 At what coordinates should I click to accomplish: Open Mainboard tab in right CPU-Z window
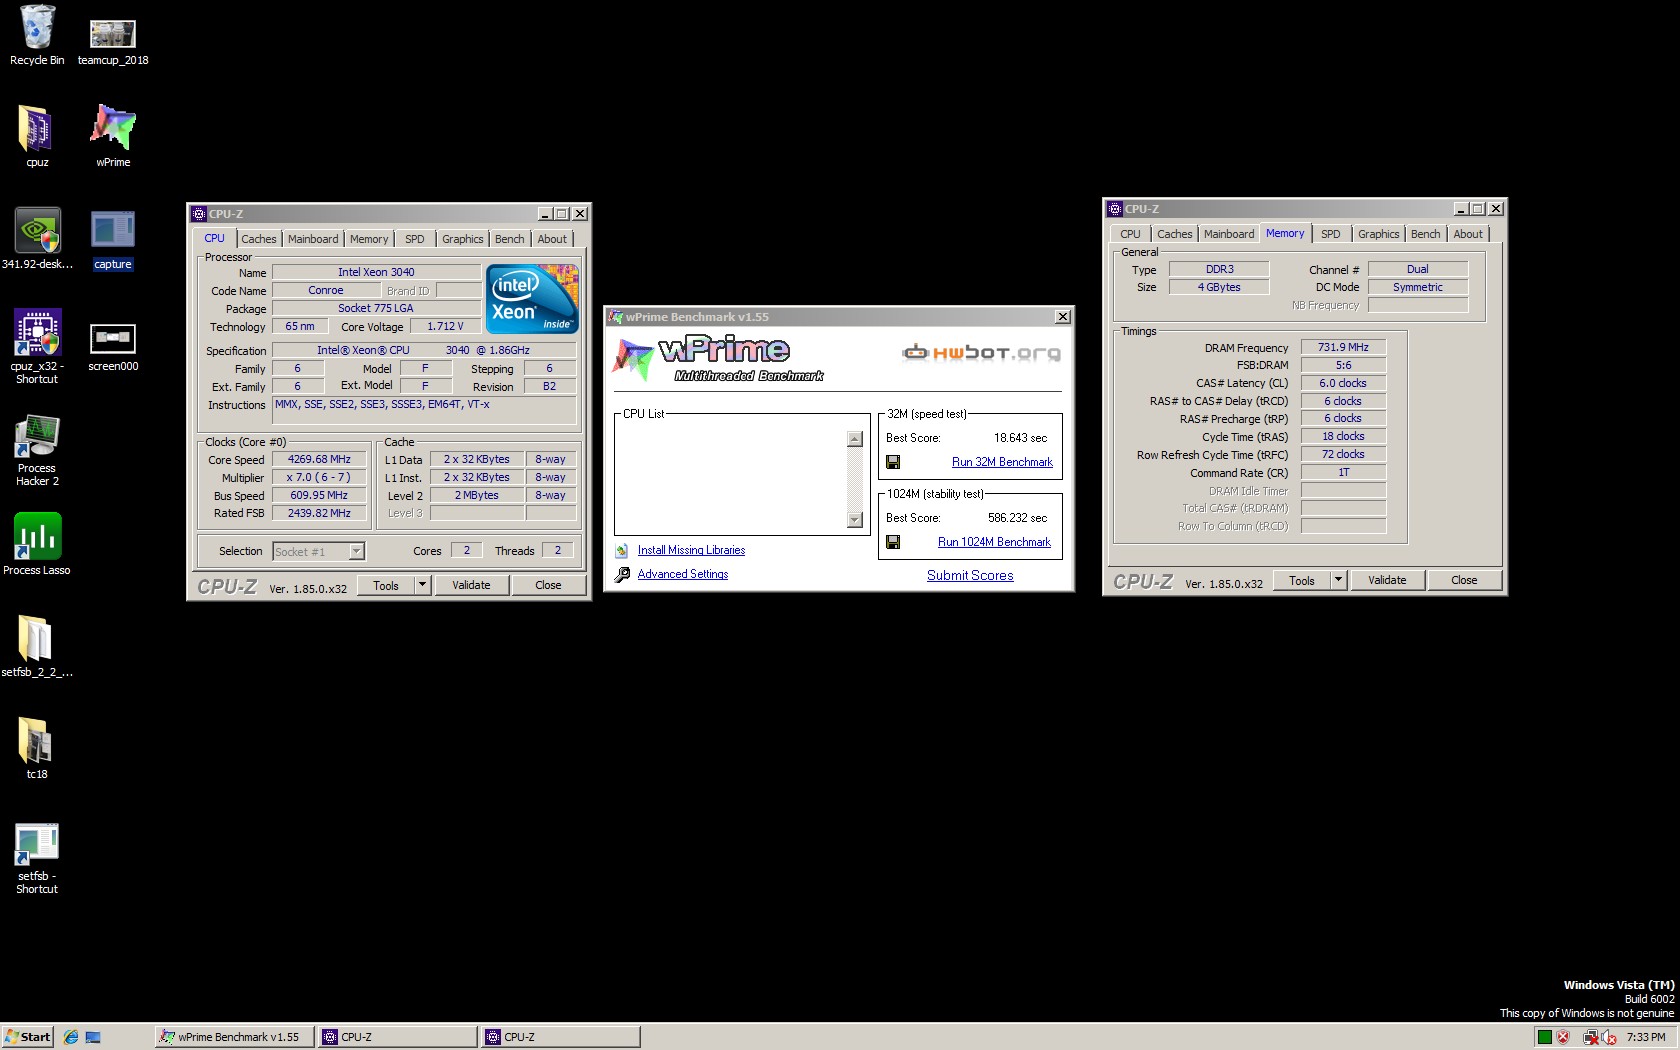pyautogui.click(x=1229, y=234)
